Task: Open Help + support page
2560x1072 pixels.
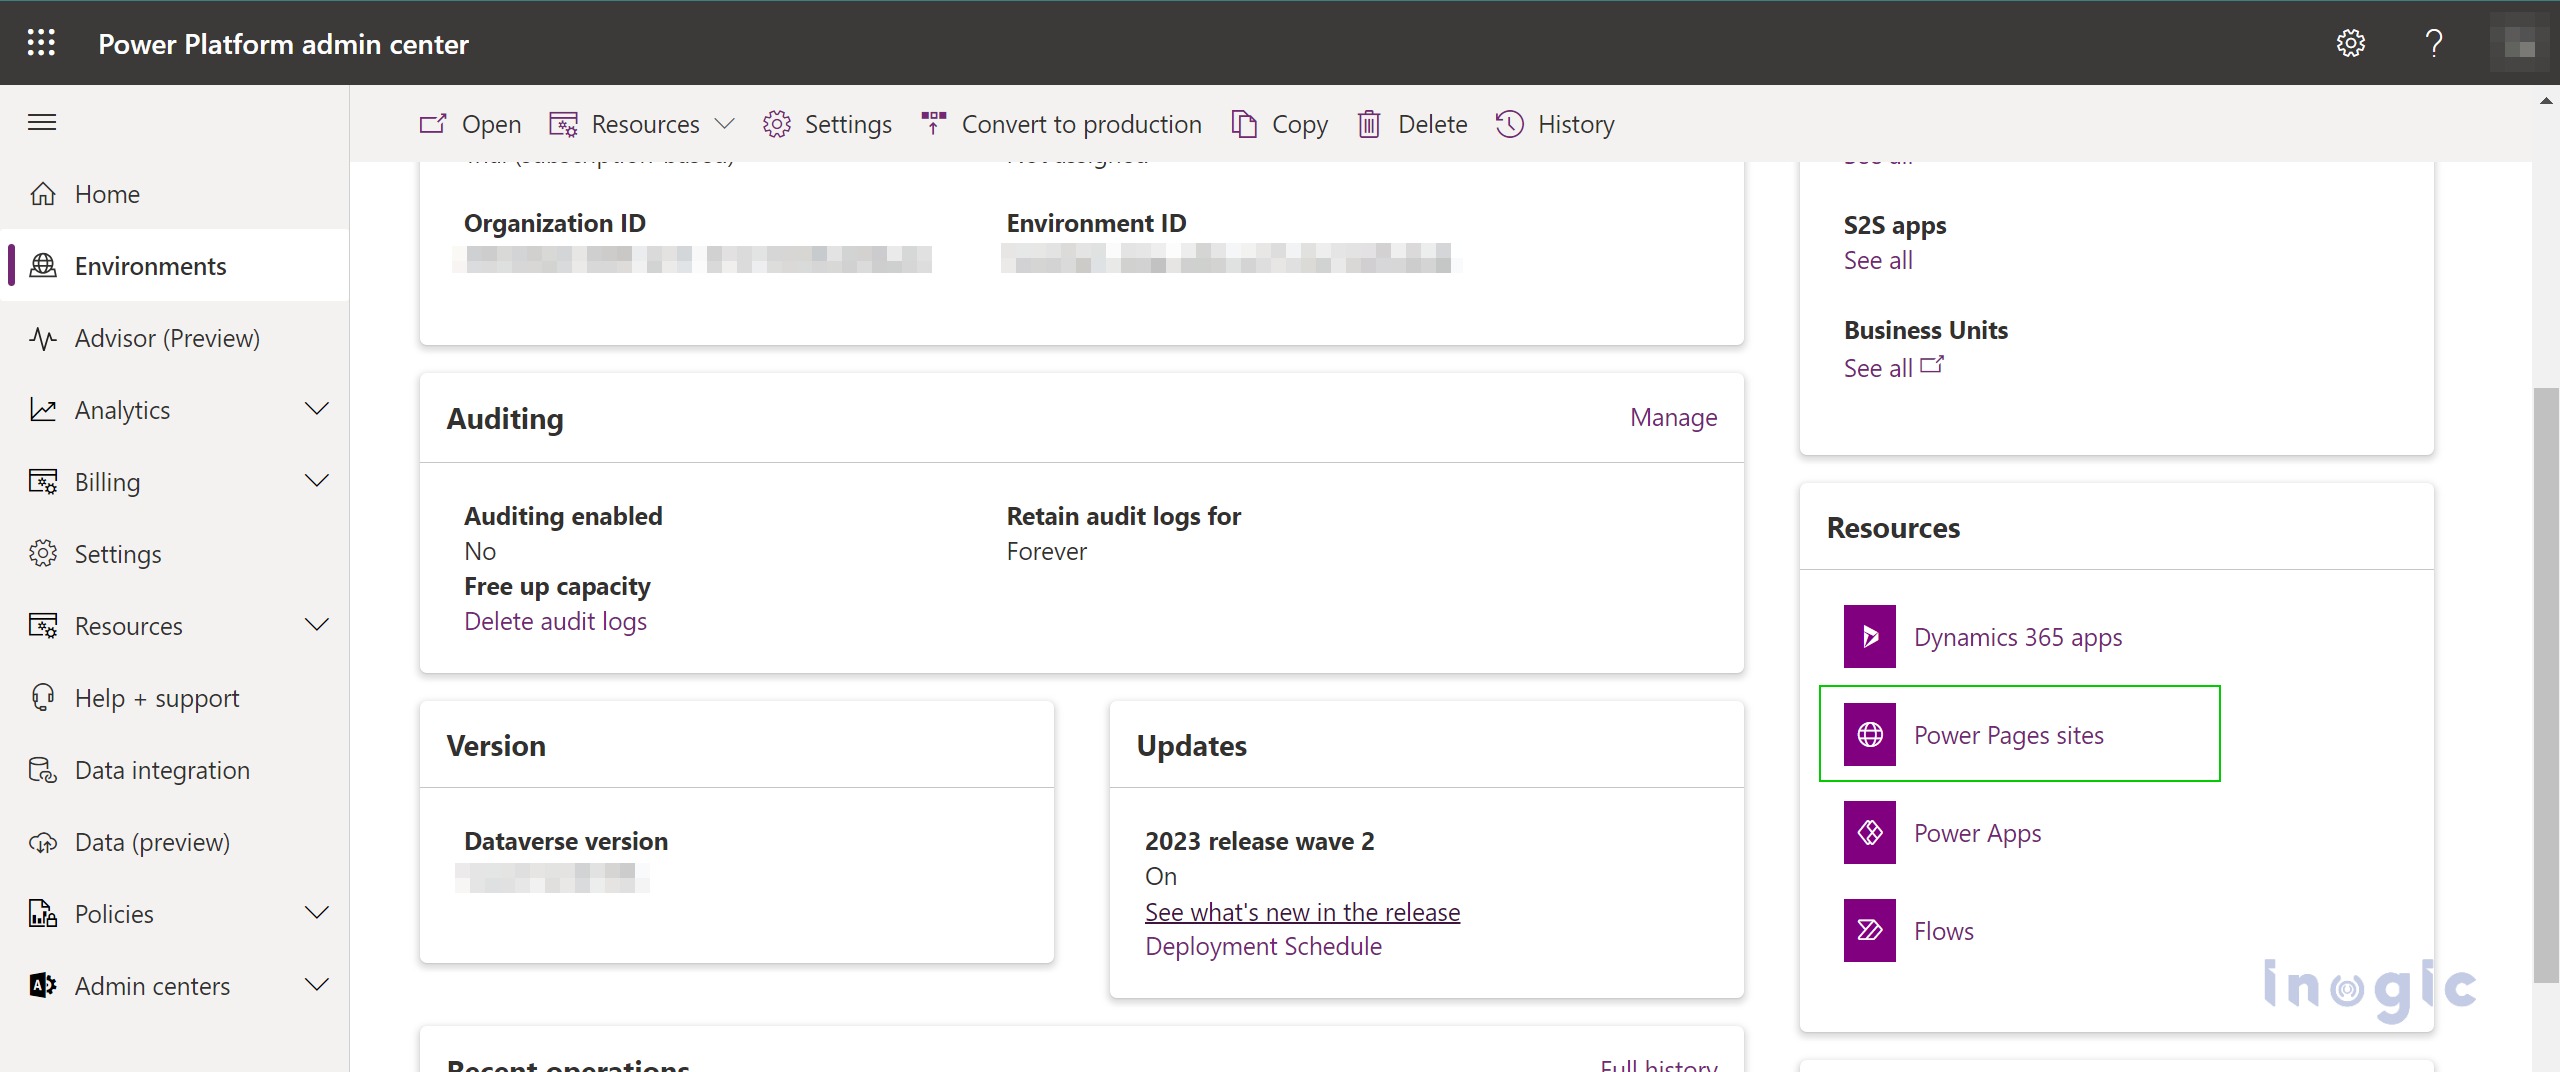Action: pyautogui.click(x=175, y=697)
